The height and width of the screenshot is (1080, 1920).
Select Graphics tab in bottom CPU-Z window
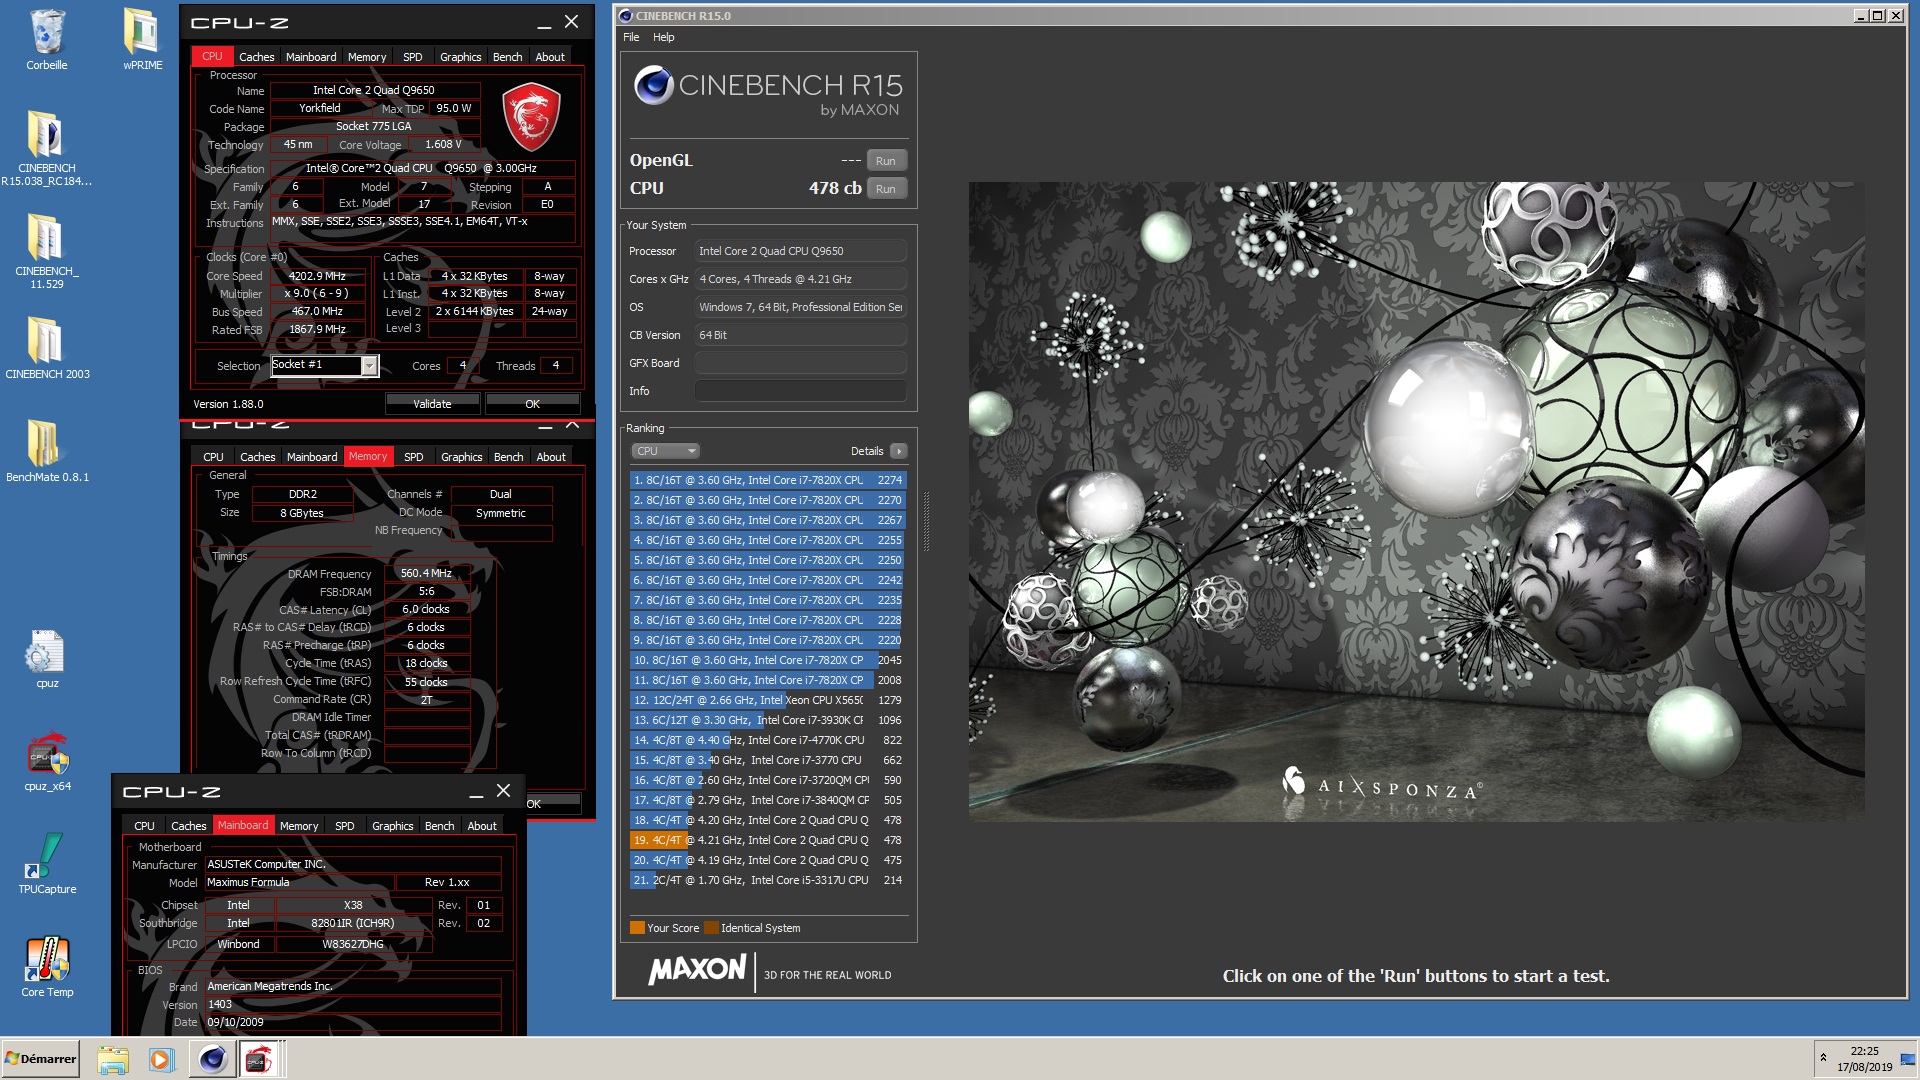(x=393, y=826)
